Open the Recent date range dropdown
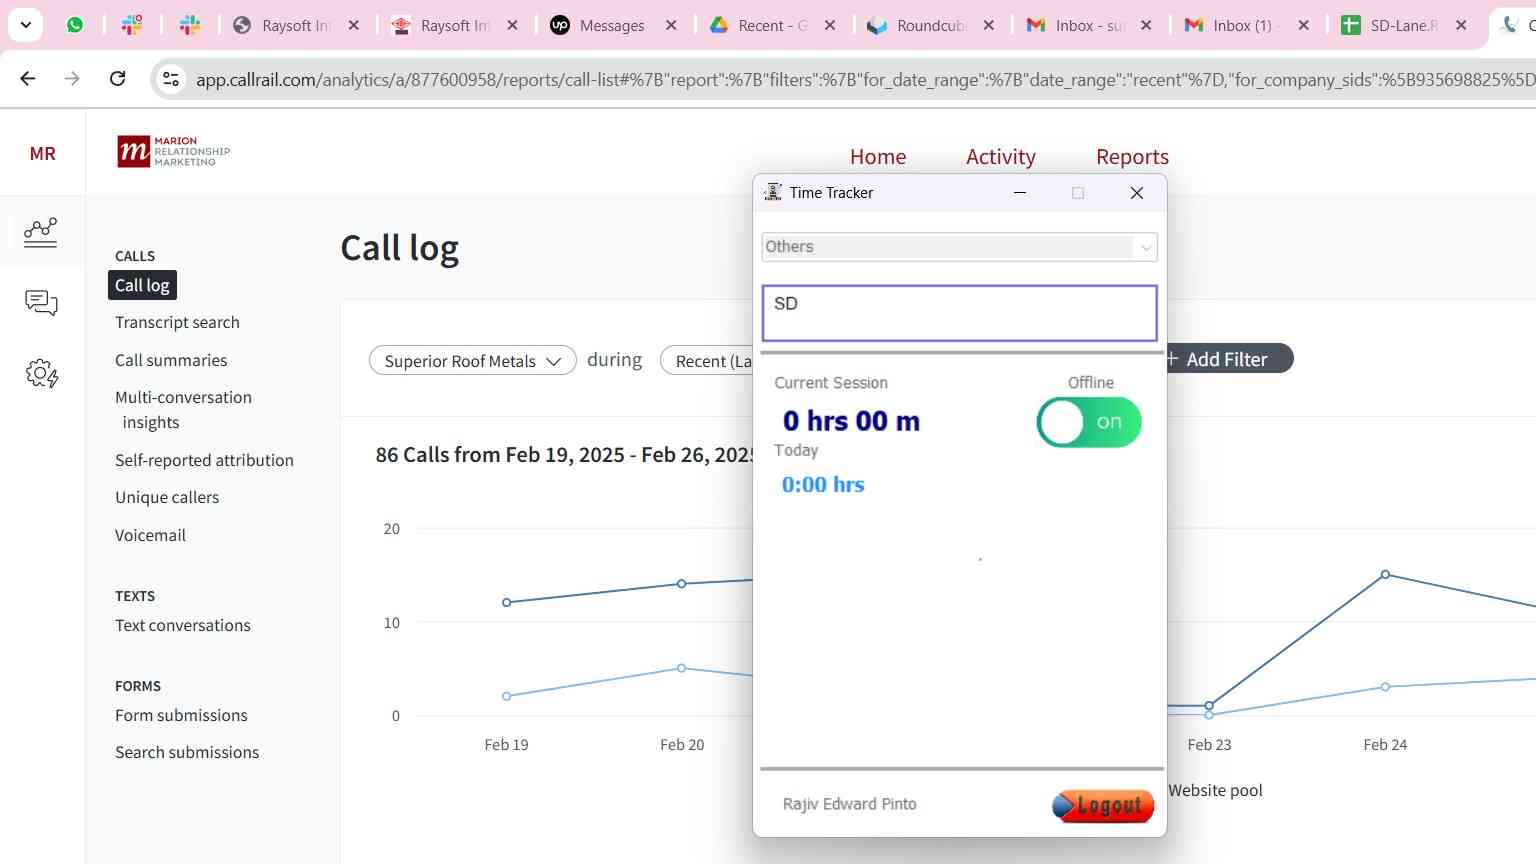The image size is (1536, 864). tap(708, 361)
